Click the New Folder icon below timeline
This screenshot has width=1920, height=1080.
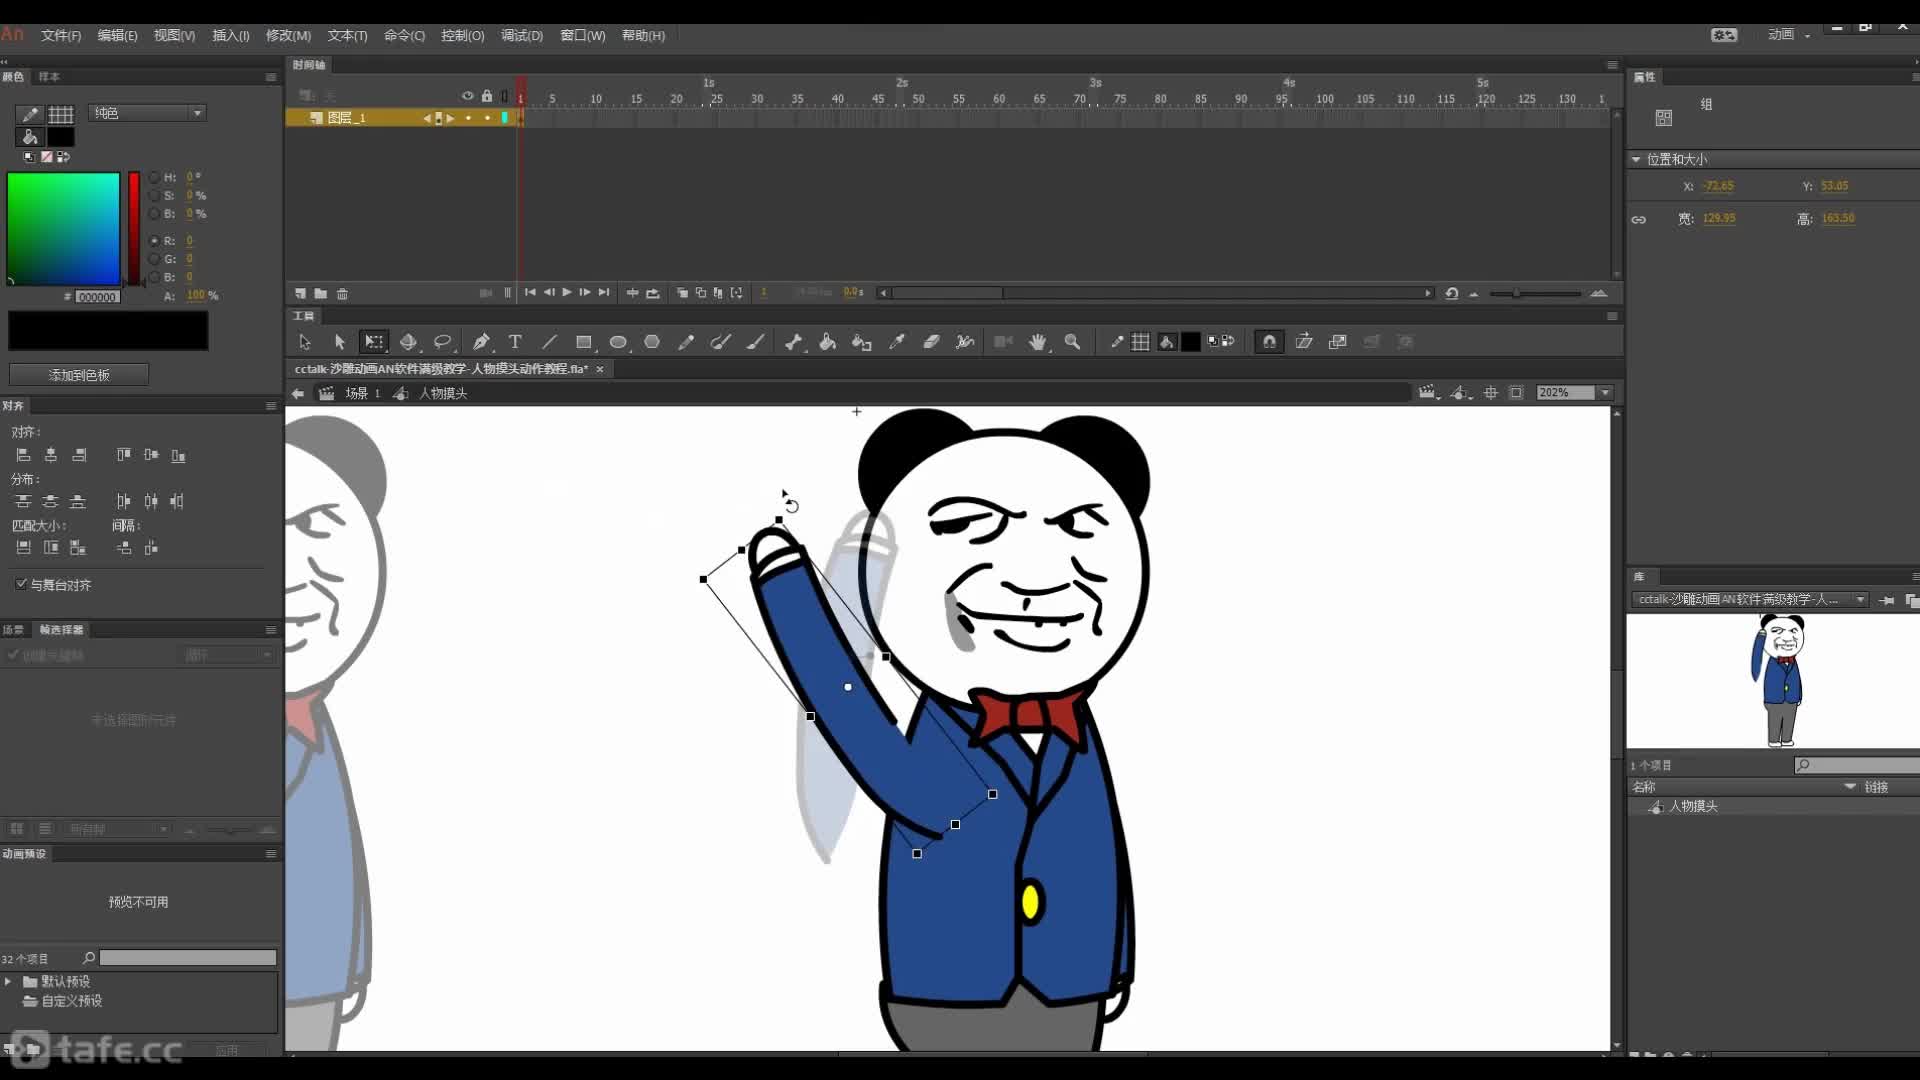[321, 293]
